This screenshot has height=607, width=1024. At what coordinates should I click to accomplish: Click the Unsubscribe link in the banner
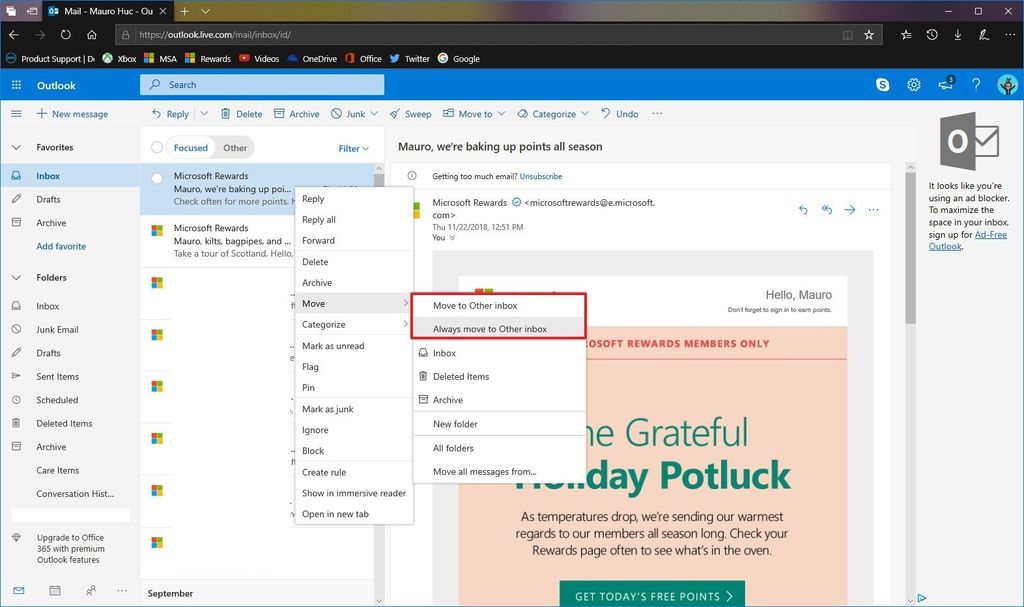pos(541,176)
